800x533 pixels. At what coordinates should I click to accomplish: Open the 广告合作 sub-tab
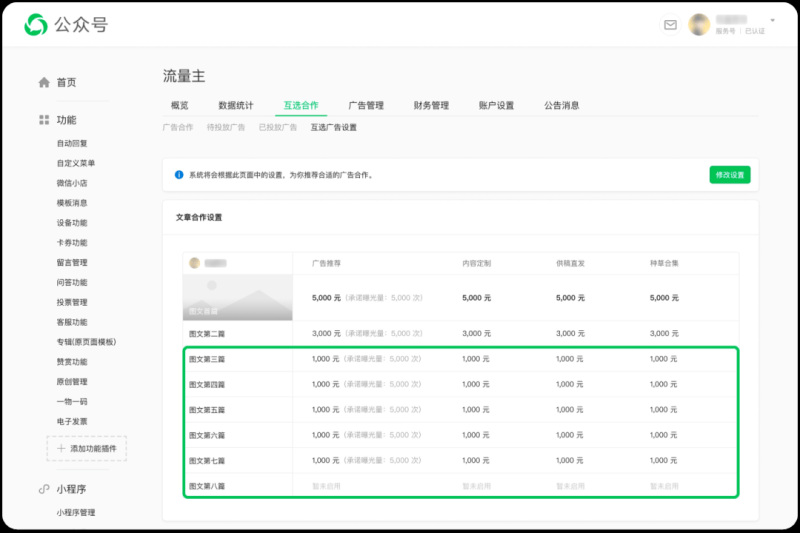(x=178, y=128)
